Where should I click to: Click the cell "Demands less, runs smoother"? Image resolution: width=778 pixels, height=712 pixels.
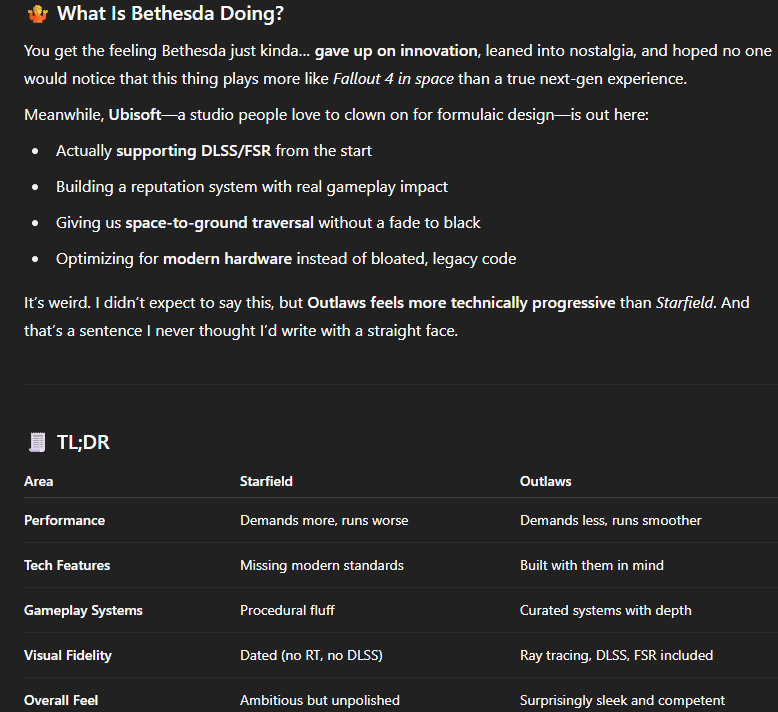[x=611, y=520]
